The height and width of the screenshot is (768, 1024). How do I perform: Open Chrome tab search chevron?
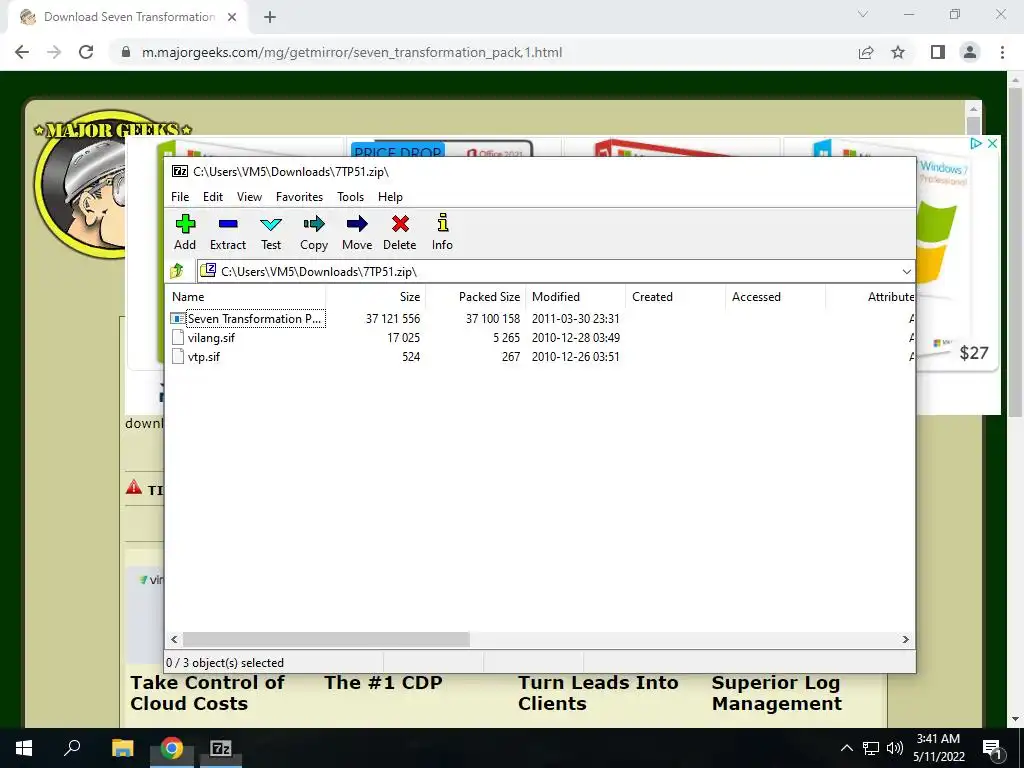(x=863, y=14)
